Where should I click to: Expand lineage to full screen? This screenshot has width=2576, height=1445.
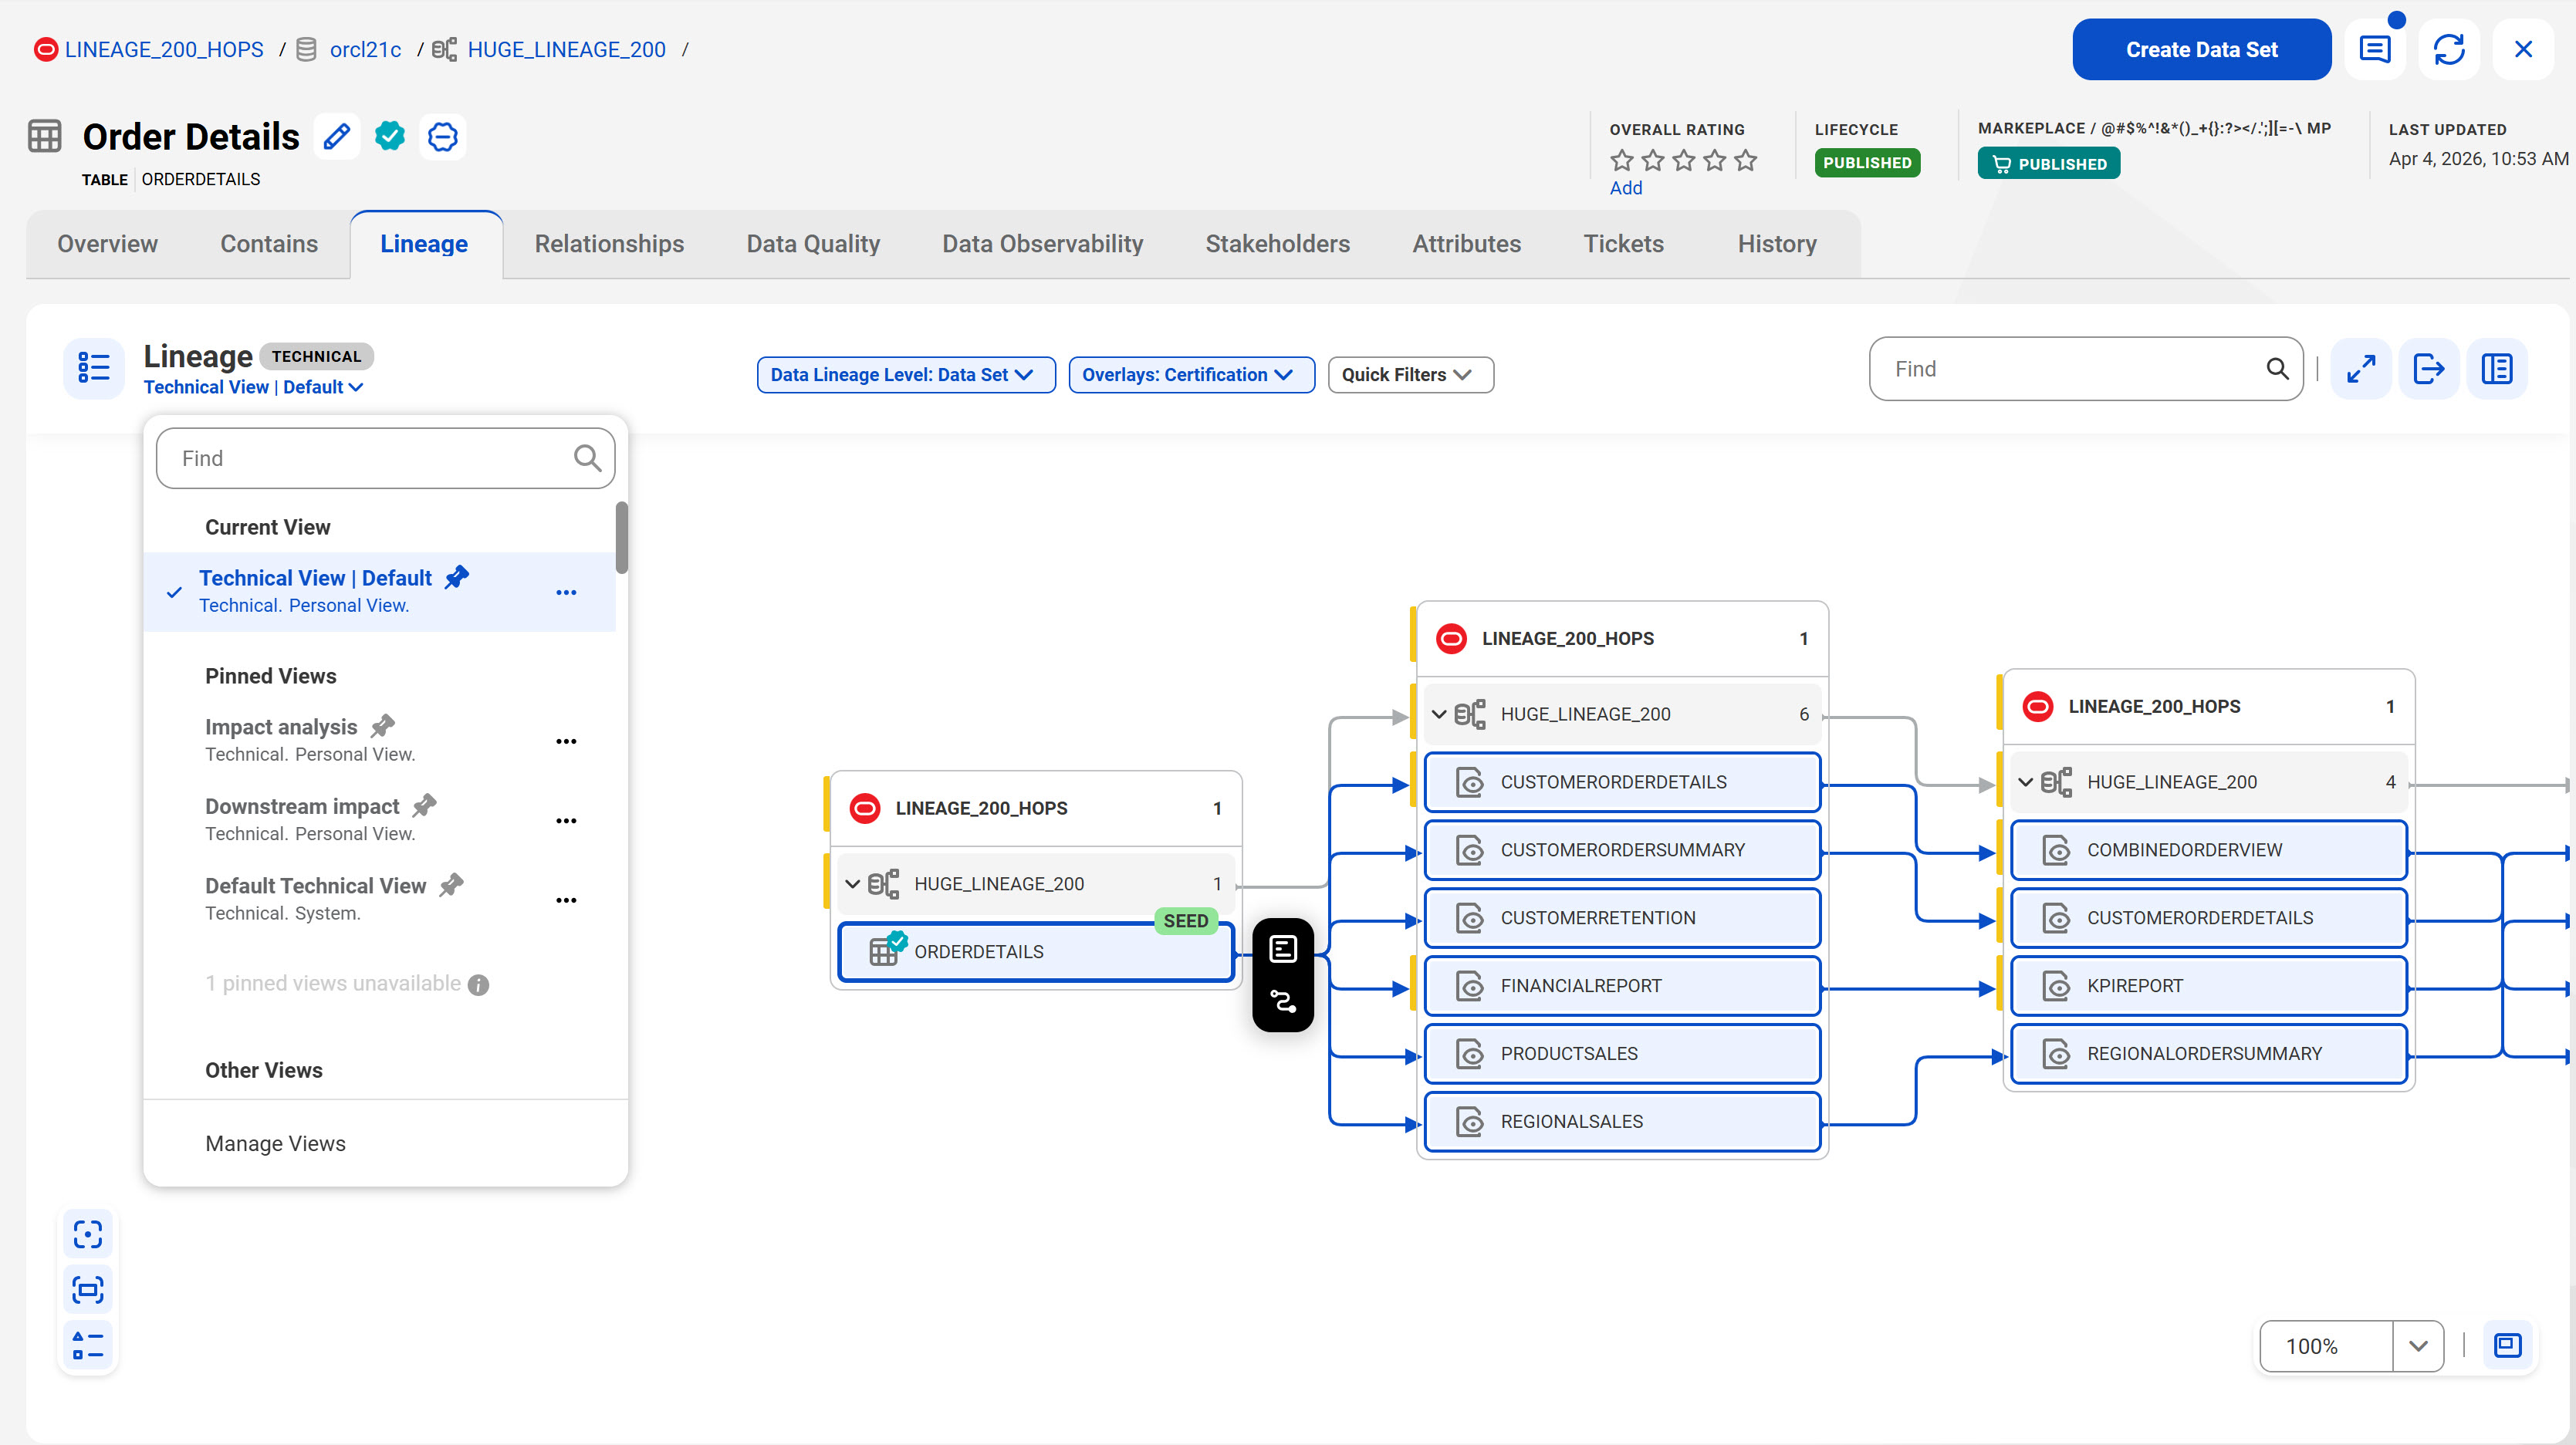click(2361, 369)
